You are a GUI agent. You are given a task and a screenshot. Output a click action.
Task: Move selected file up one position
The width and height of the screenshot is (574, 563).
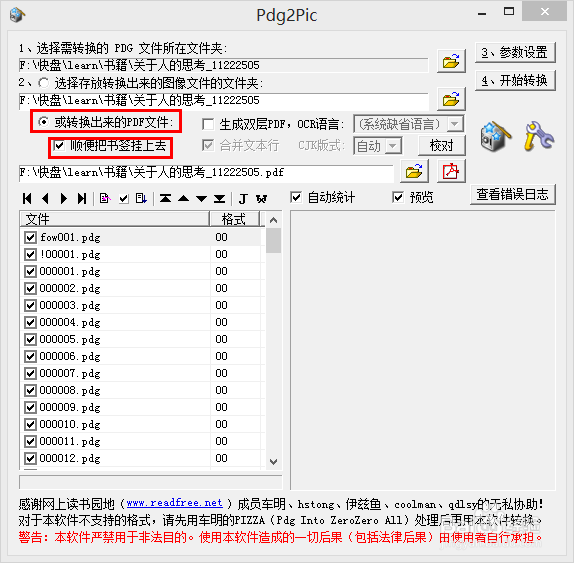pyautogui.click(x=183, y=199)
